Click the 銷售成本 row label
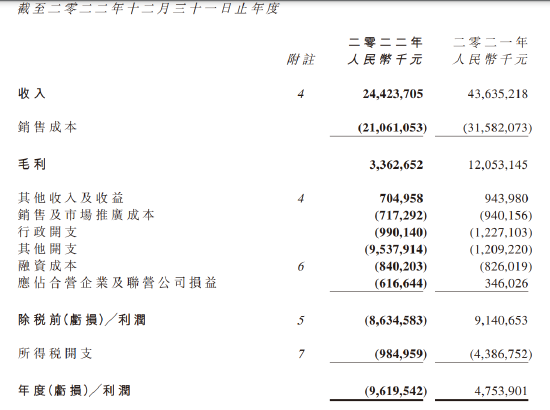Screen dimensions: 550x410 pos(47,127)
